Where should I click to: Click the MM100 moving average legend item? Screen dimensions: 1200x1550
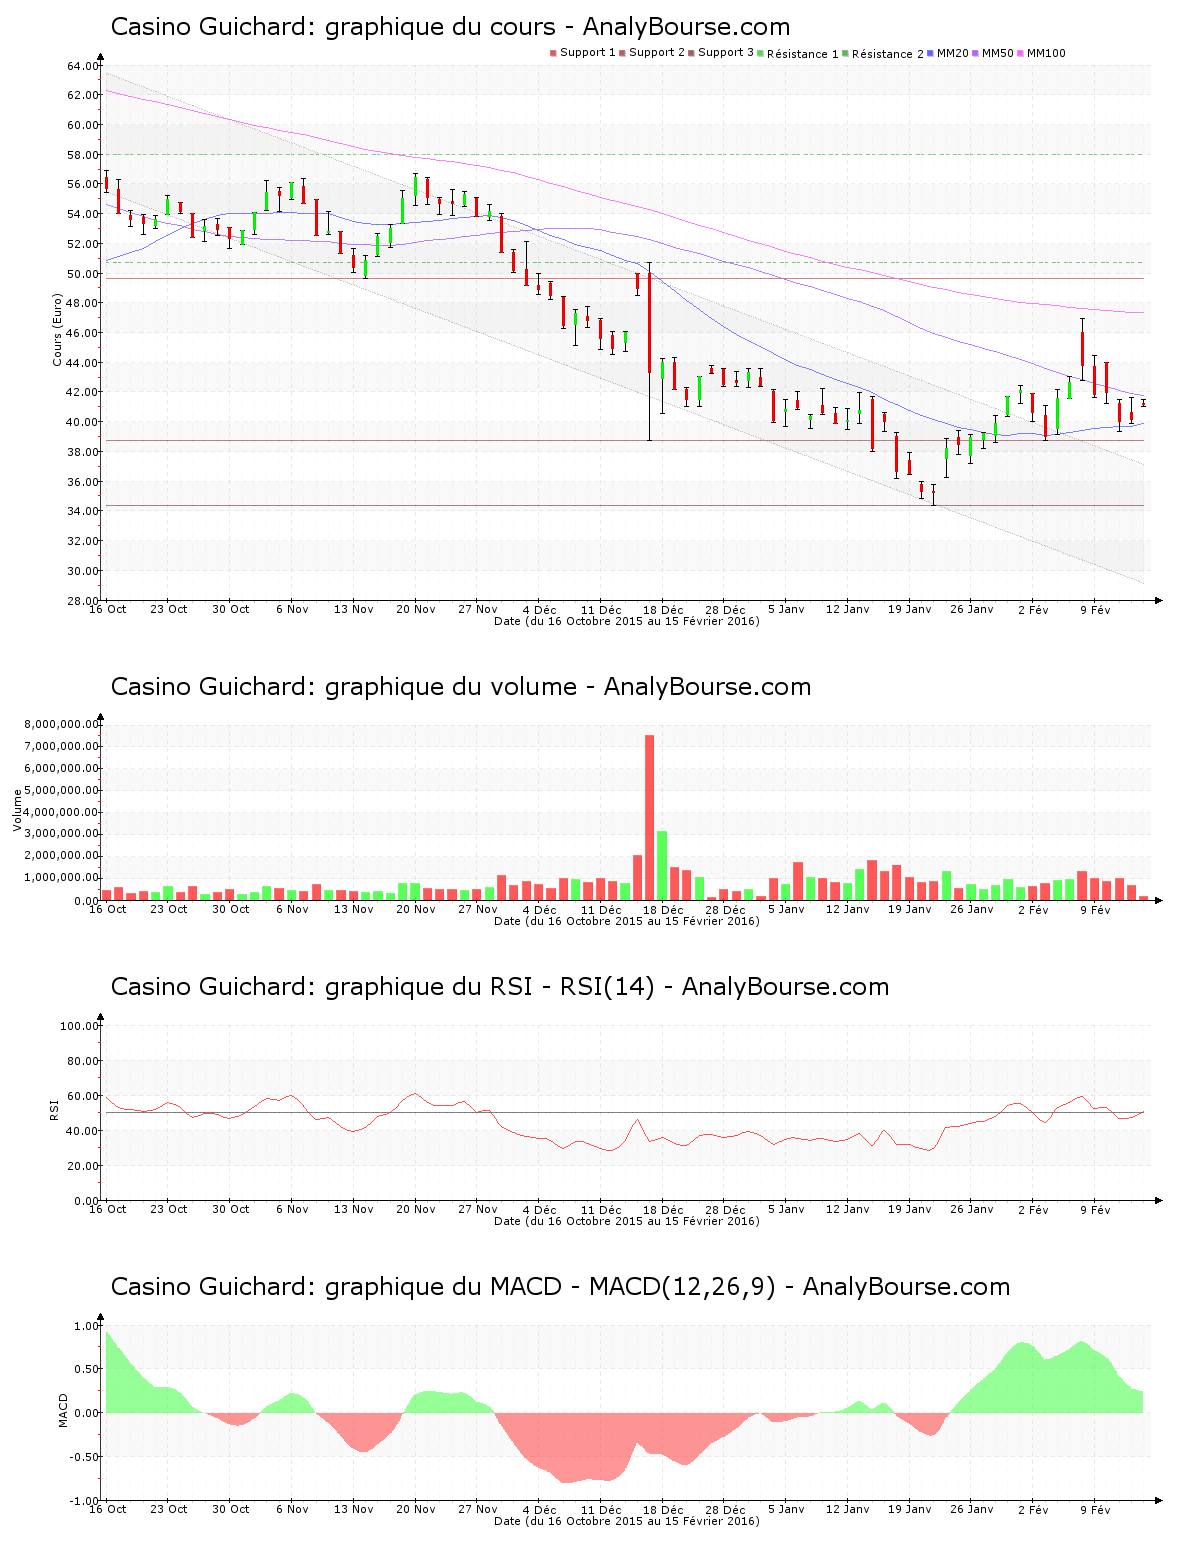pyautogui.click(x=1044, y=53)
